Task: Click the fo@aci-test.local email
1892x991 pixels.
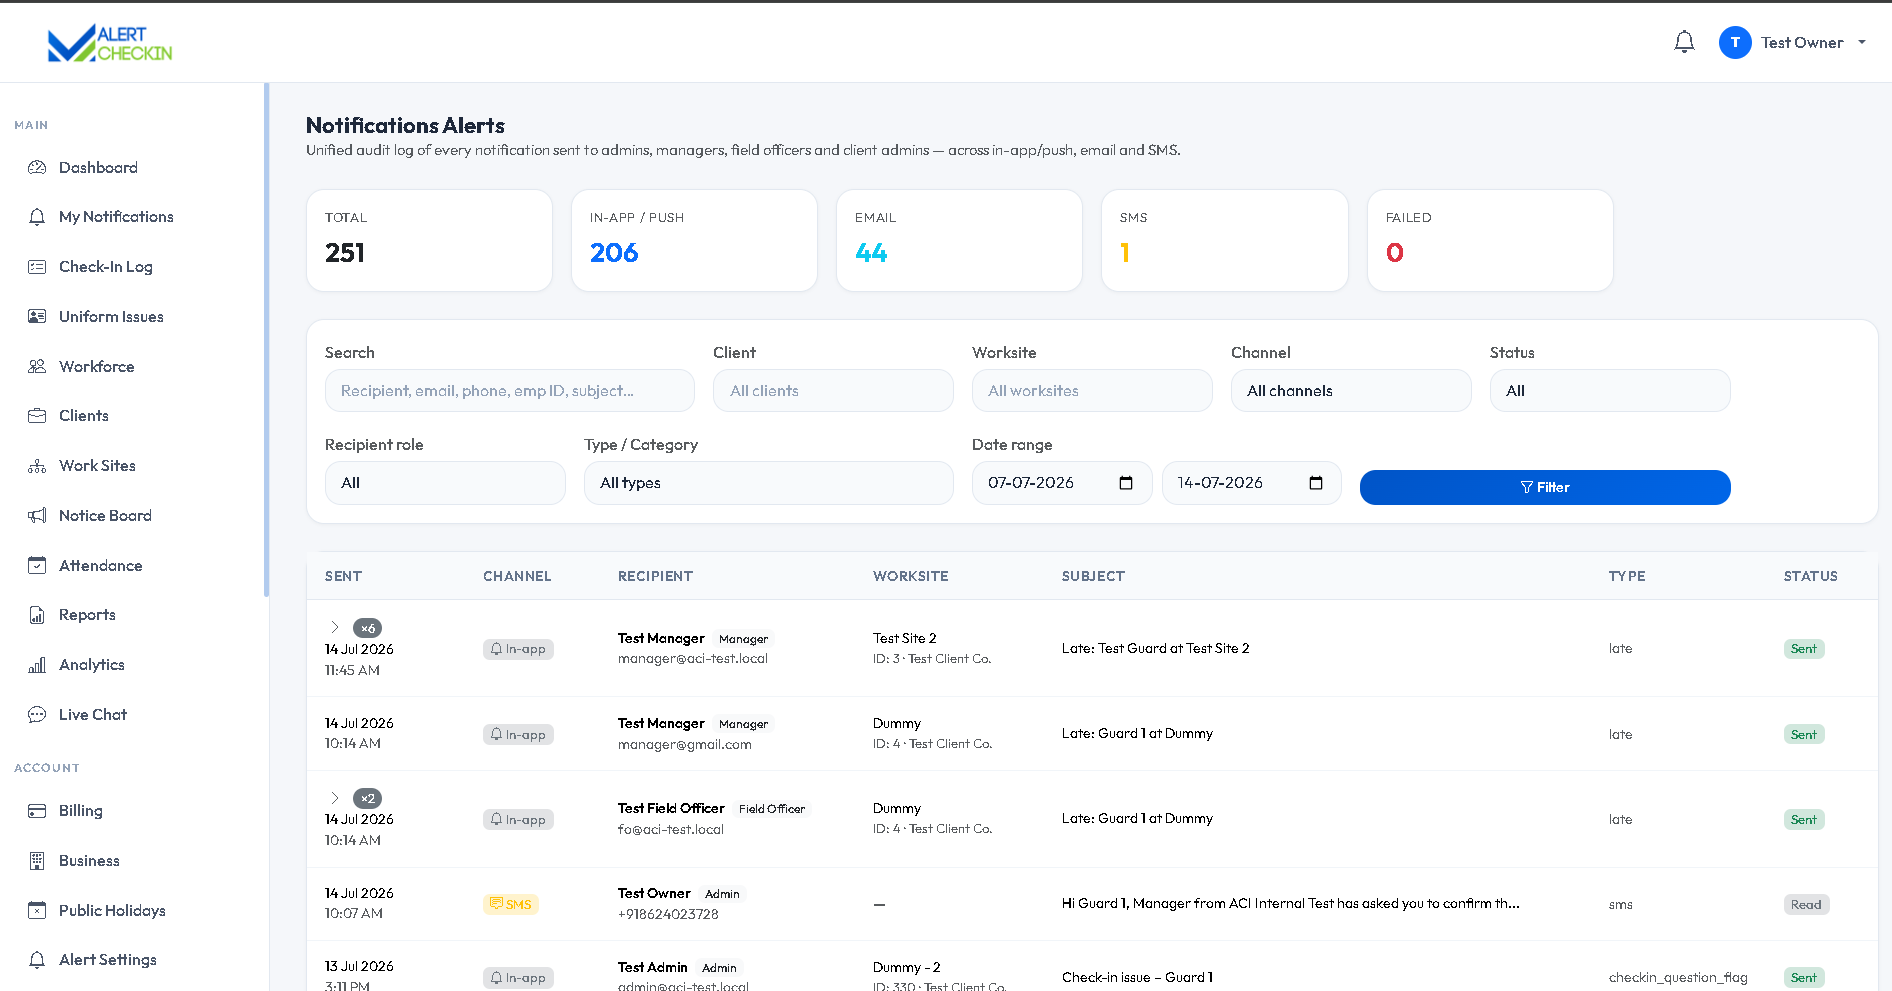Action: click(670, 829)
